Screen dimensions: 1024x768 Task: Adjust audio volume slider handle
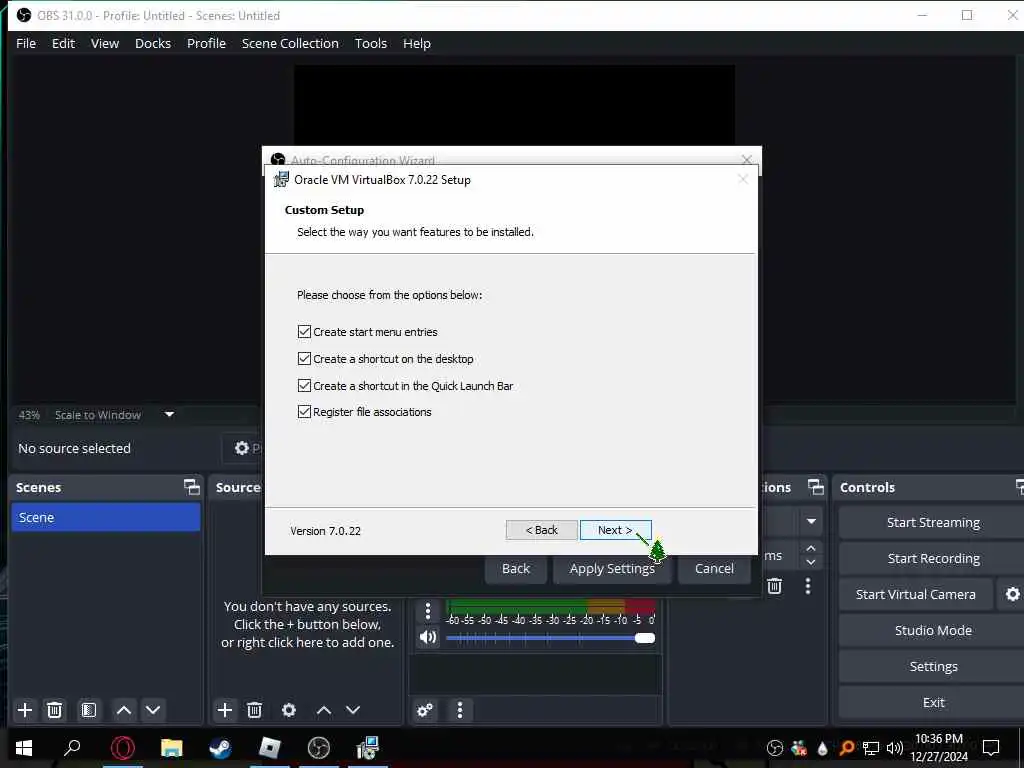point(645,637)
